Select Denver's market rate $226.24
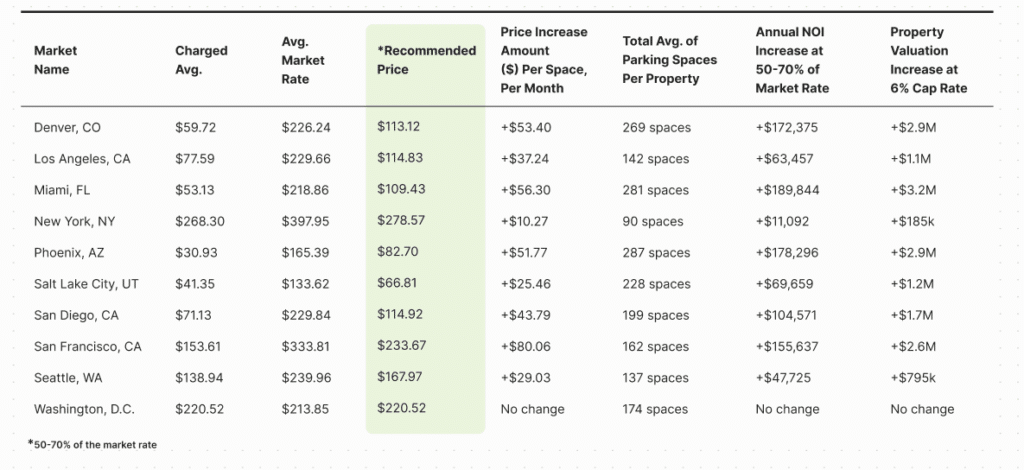Viewport: 1024px width, 470px height. (x=306, y=128)
